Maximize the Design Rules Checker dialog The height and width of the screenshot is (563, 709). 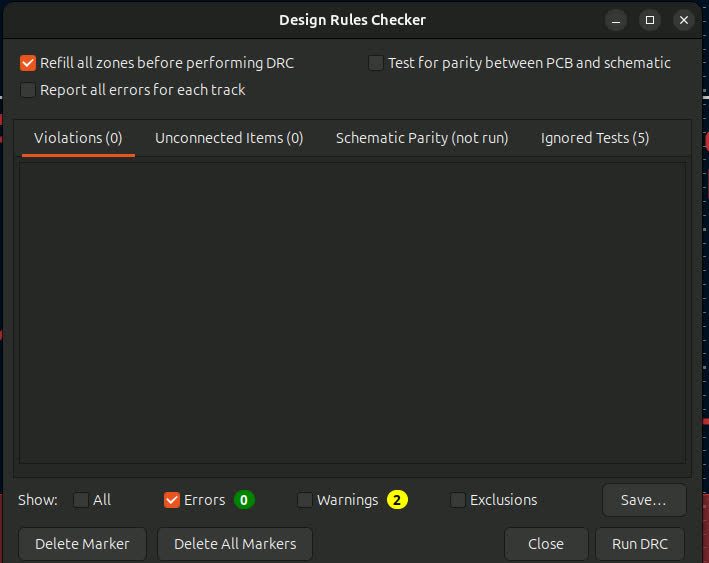(650, 20)
